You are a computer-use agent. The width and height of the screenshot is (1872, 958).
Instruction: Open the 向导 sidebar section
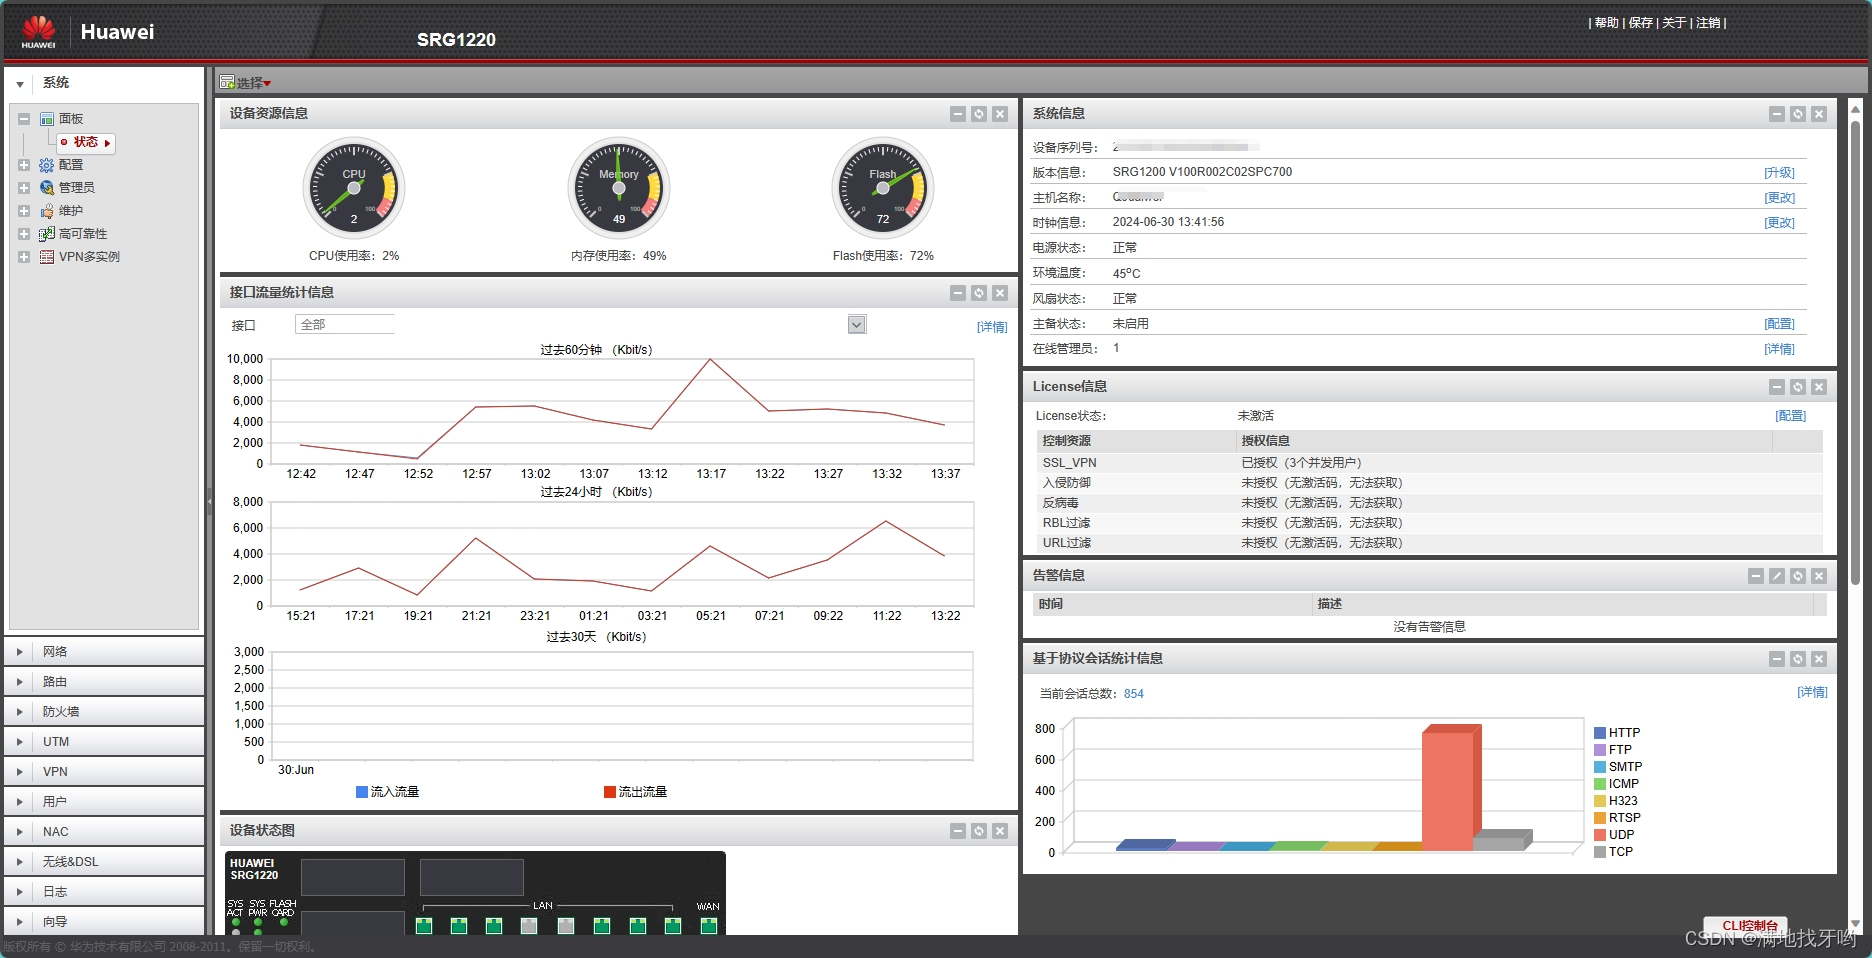[104, 922]
